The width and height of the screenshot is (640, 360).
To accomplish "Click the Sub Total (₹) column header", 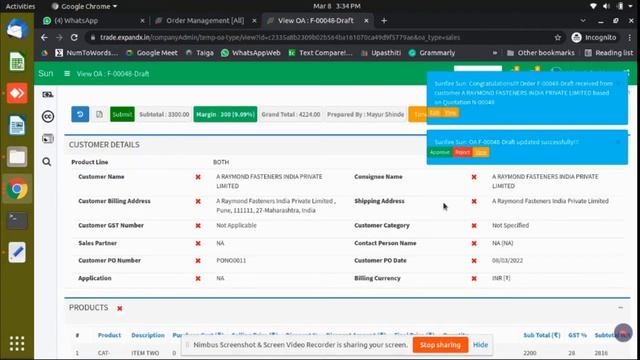I will [542, 335].
